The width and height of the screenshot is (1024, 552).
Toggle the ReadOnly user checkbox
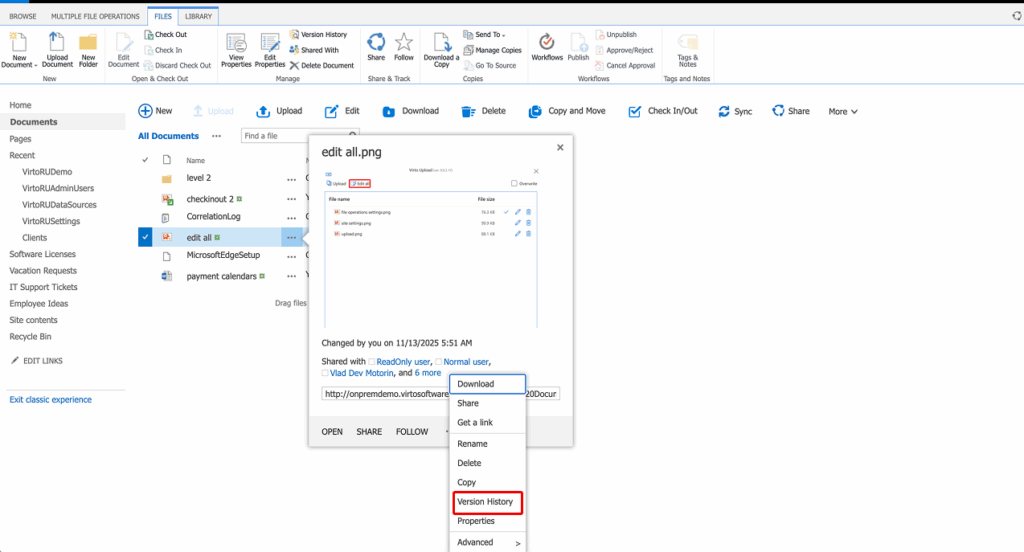pos(373,361)
